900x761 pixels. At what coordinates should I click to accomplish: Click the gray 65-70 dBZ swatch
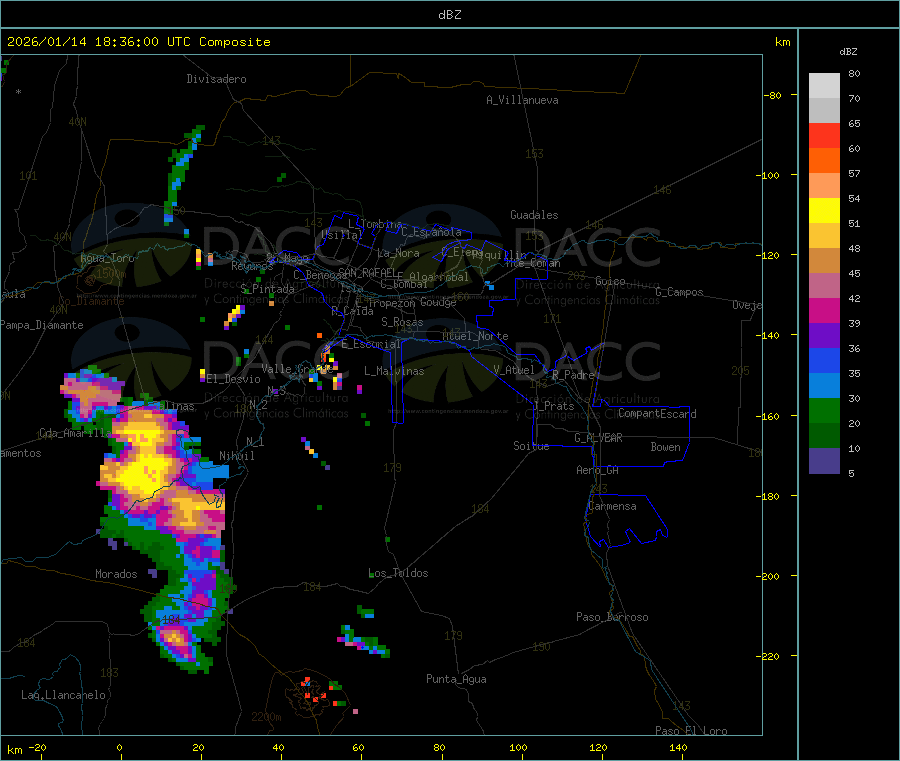pos(824,111)
